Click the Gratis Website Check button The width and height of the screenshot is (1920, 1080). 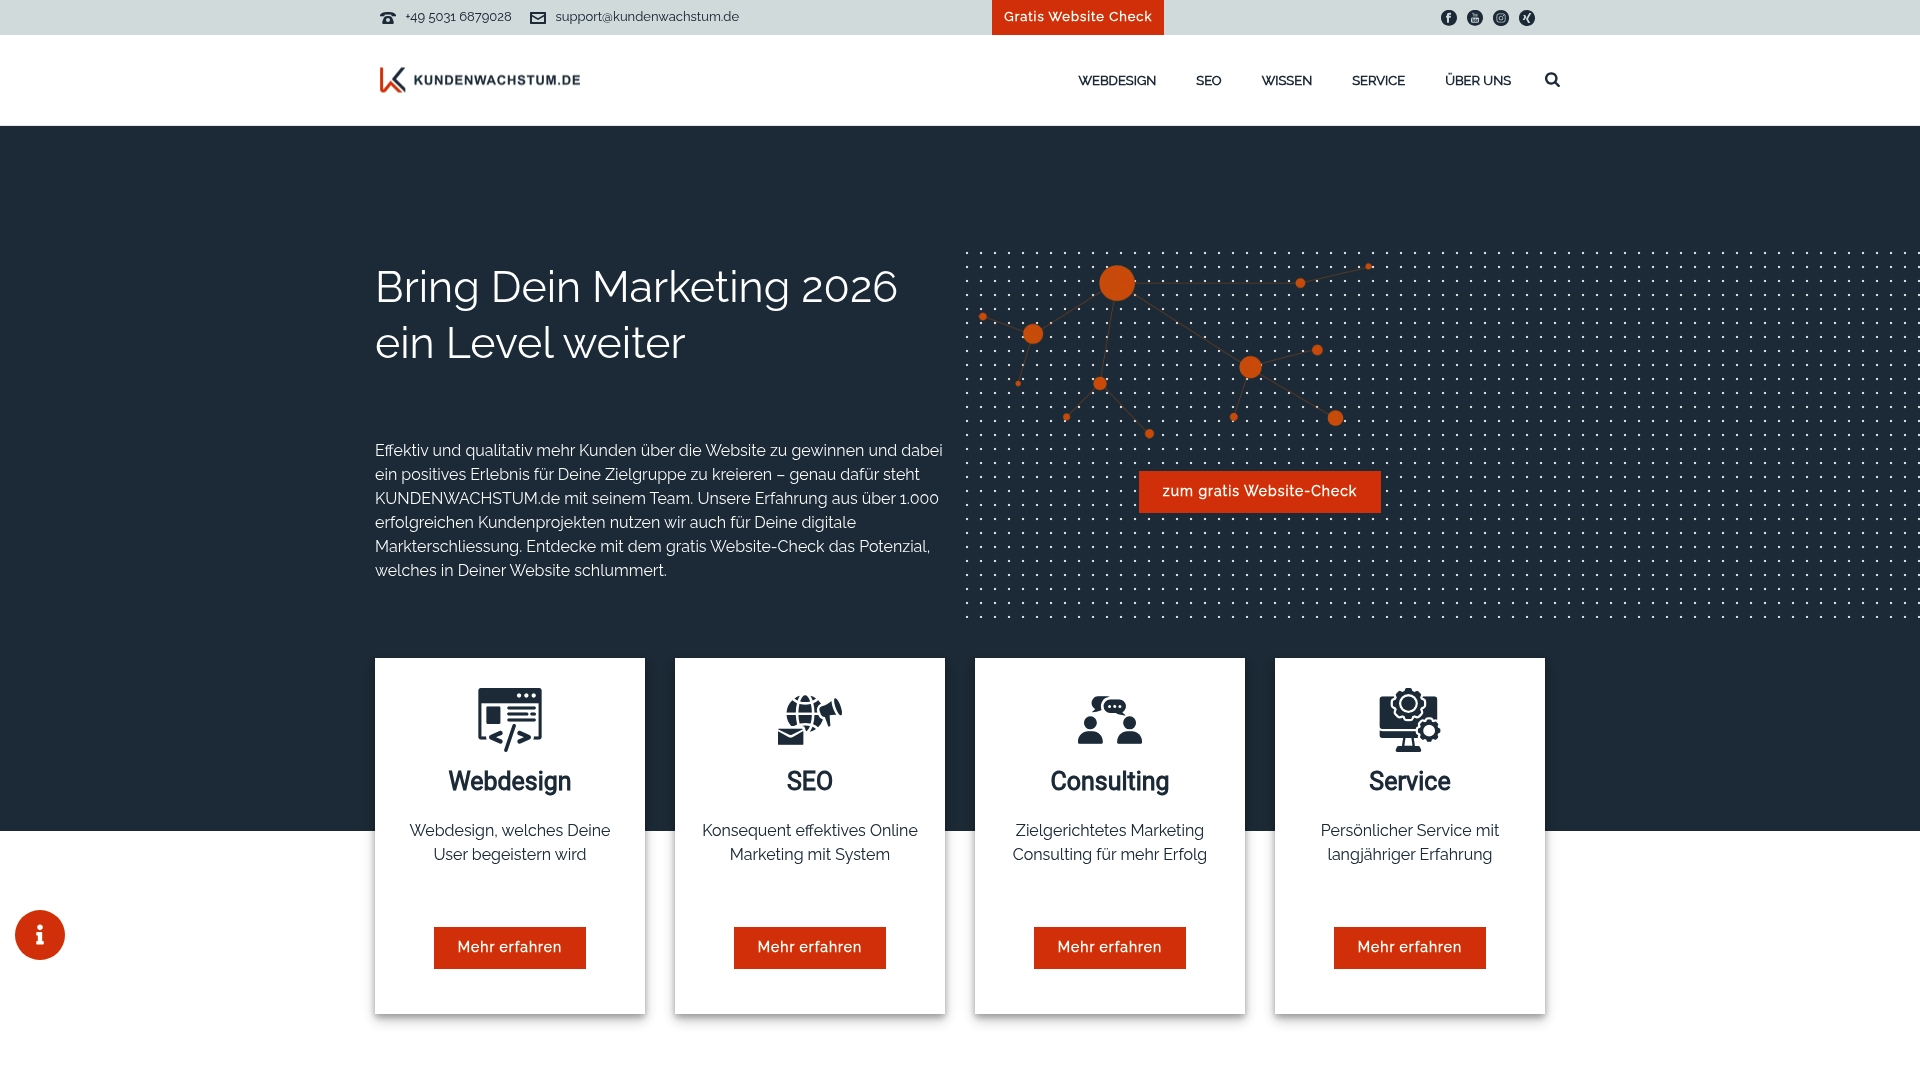[1078, 17]
